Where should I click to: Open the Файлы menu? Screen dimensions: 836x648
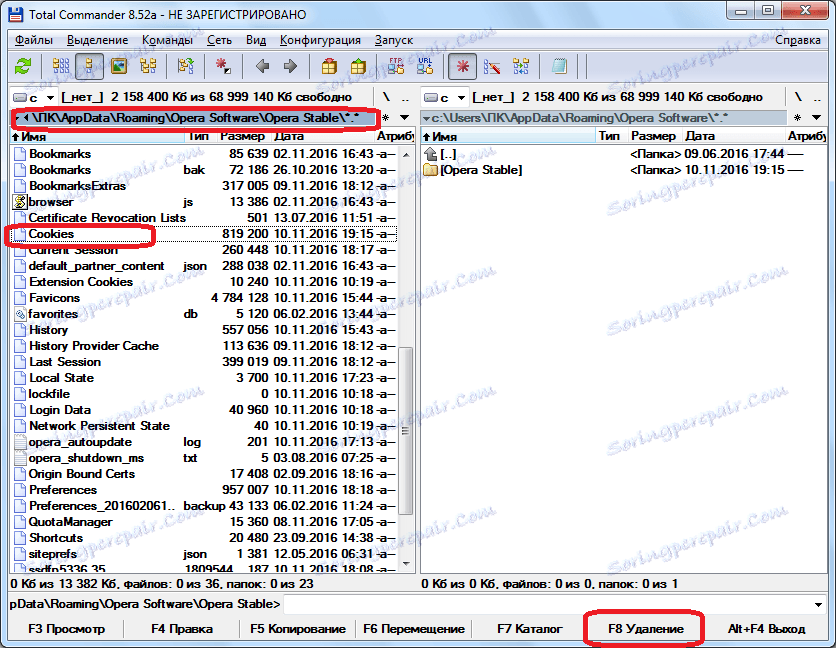point(34,40)
